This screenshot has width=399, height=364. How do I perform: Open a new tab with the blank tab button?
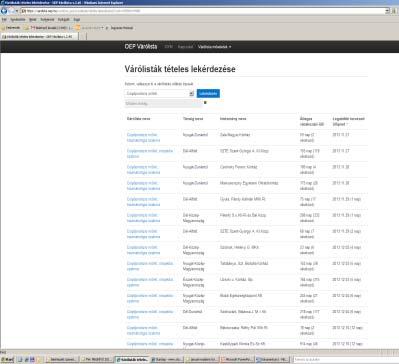coord(83,37)
